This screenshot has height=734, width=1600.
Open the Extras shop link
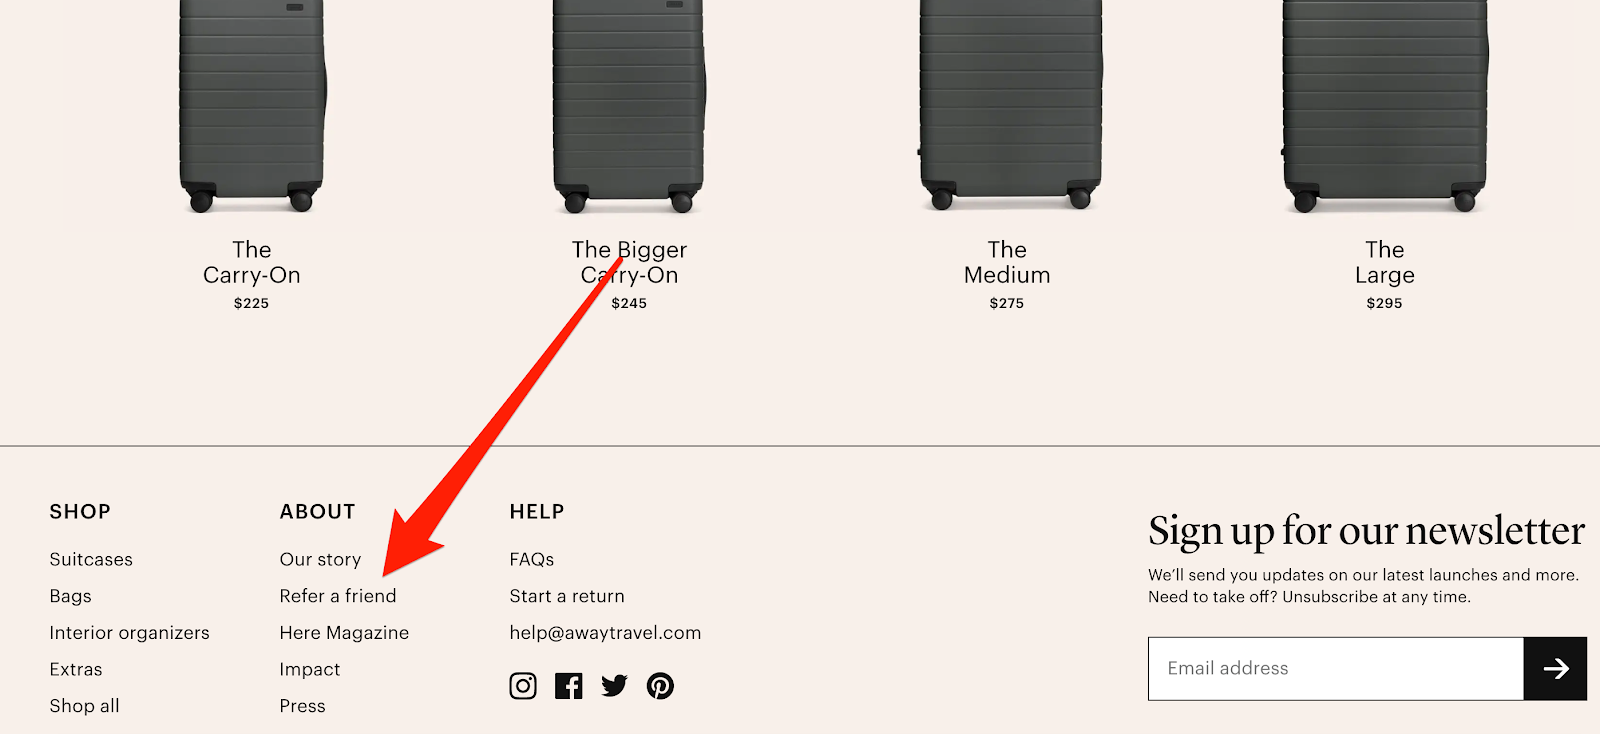tap(76, 670)
